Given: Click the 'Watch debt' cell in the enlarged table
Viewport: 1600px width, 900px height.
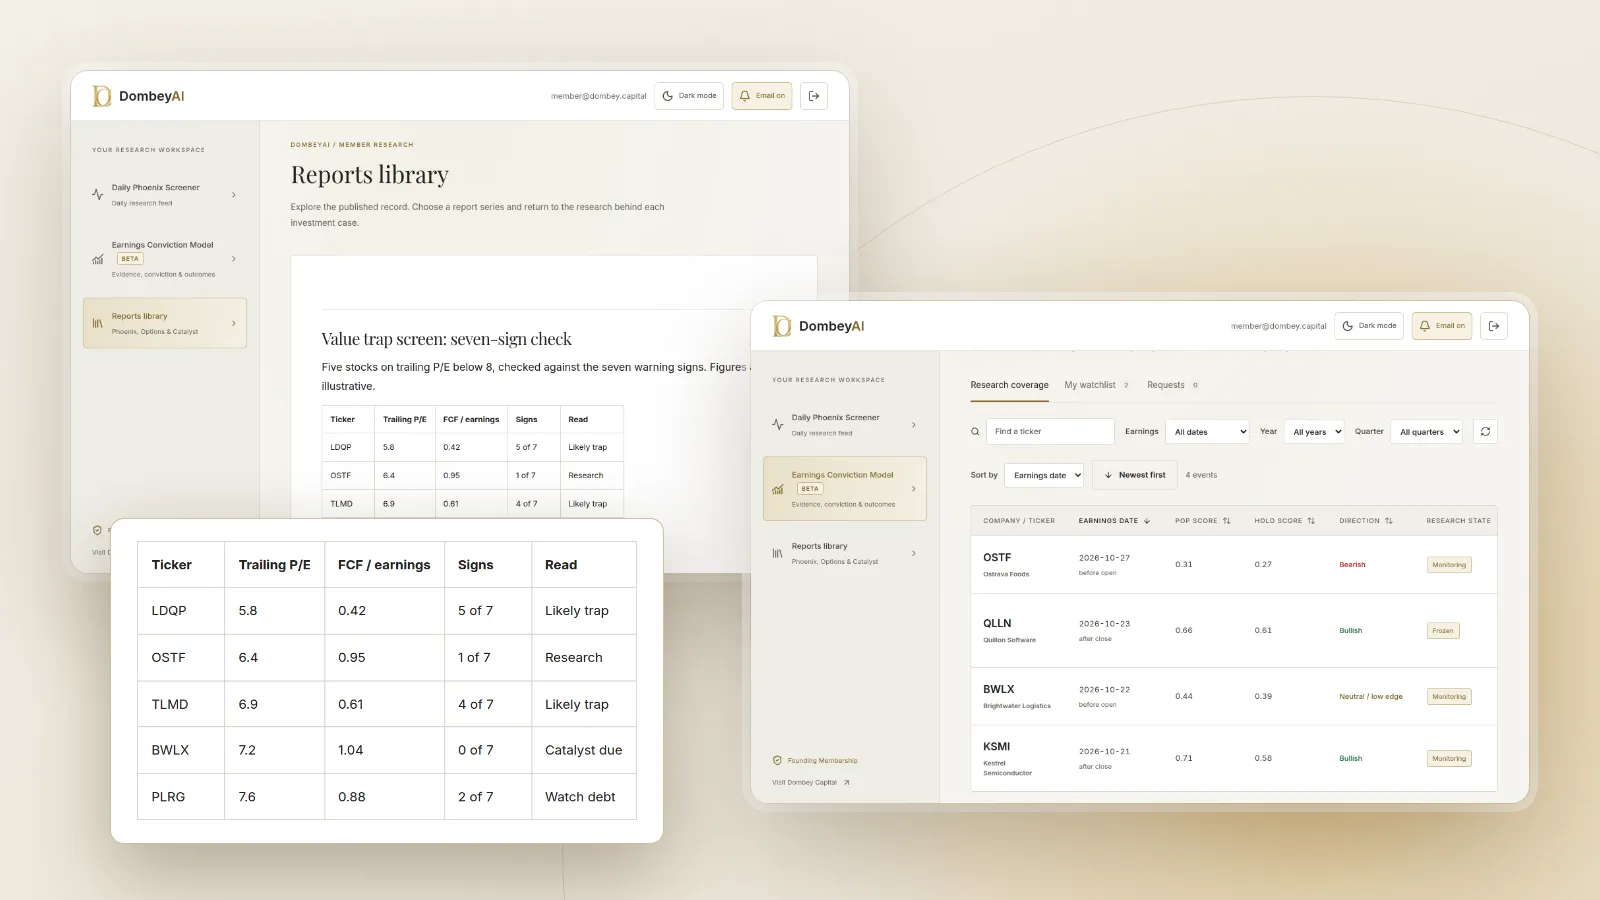Looking at the screenshot, I should click(x=584, y=797).
